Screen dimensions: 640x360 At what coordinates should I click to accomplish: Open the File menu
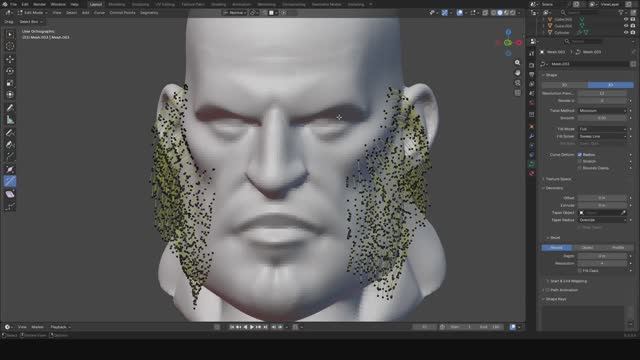pyautogui.click(x=13, y=4)
